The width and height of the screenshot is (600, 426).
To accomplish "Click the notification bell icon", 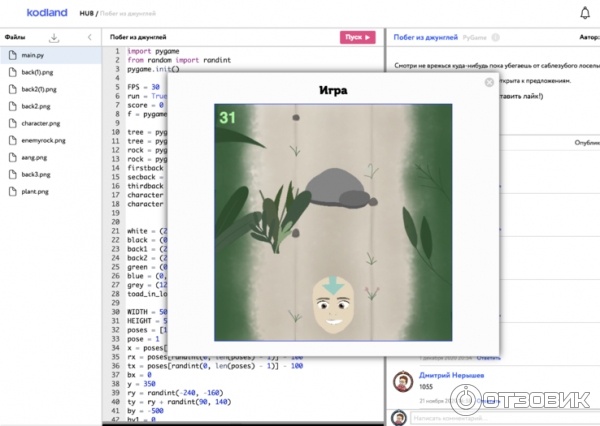I will tap(585, 13).
